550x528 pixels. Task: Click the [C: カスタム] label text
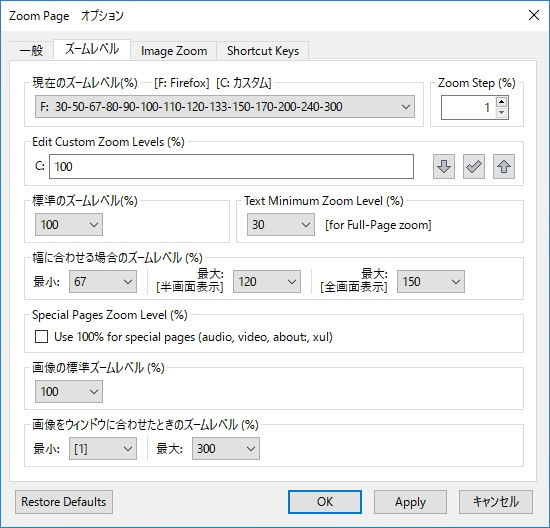click(244, 83)
